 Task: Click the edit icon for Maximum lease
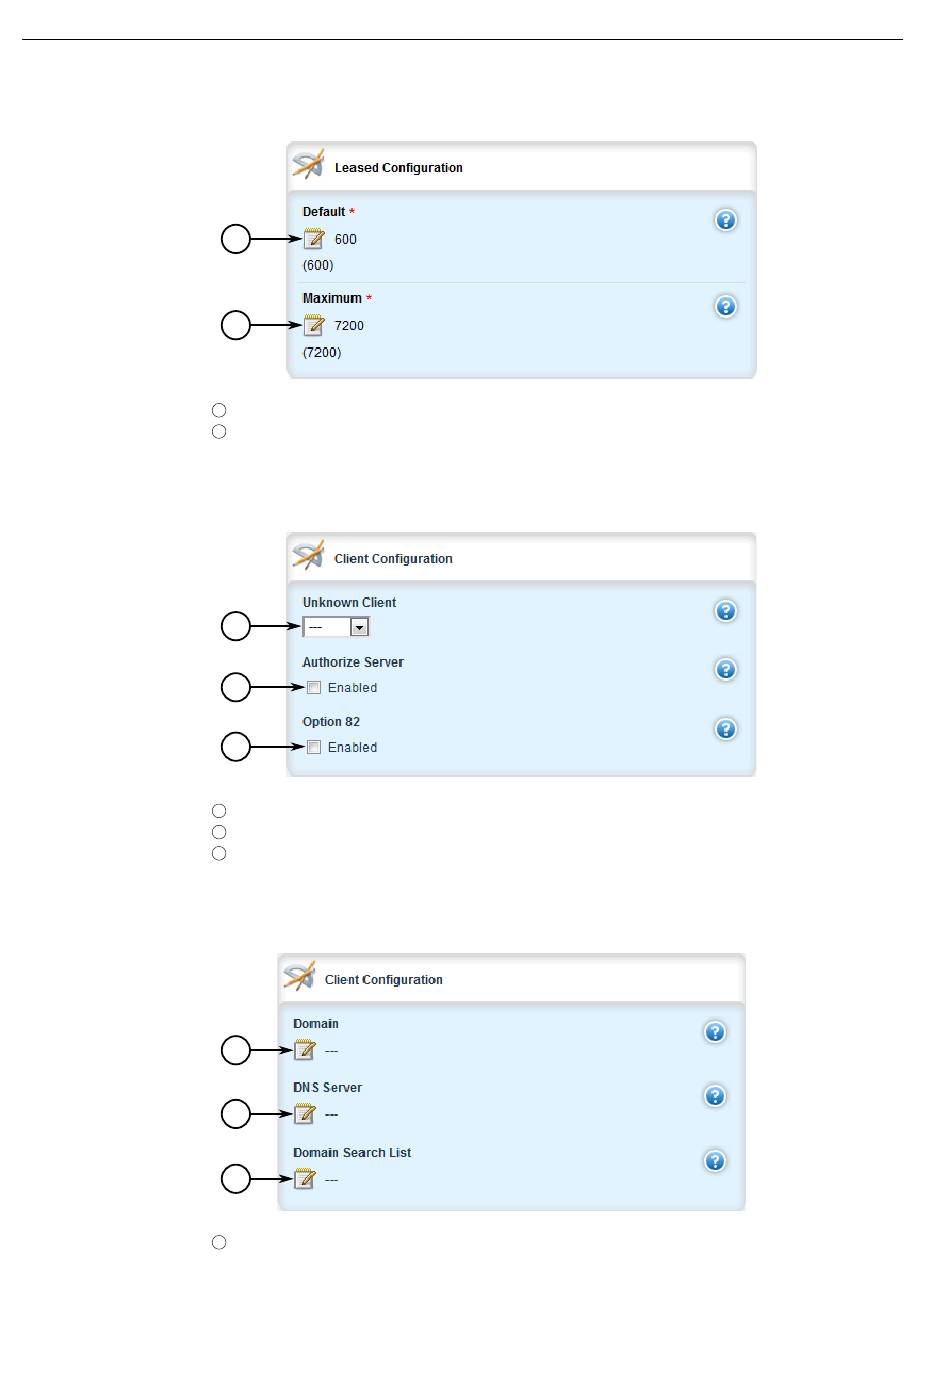pos(314,325)
